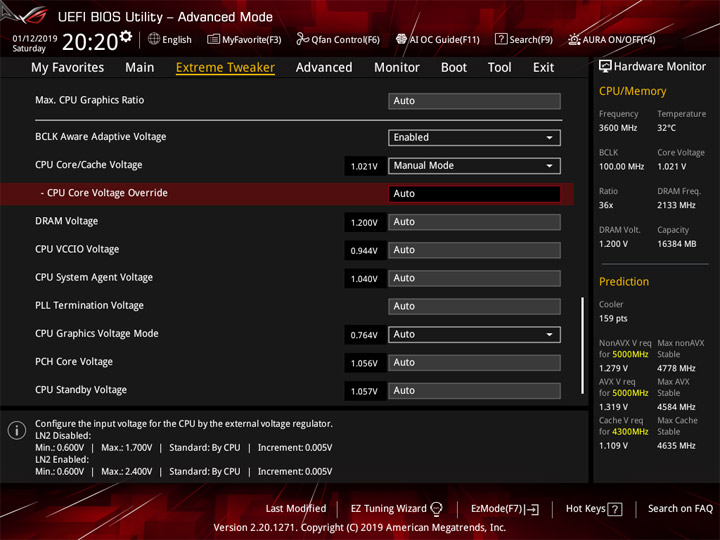Click the 159 pts cooler score

point(613,319)
